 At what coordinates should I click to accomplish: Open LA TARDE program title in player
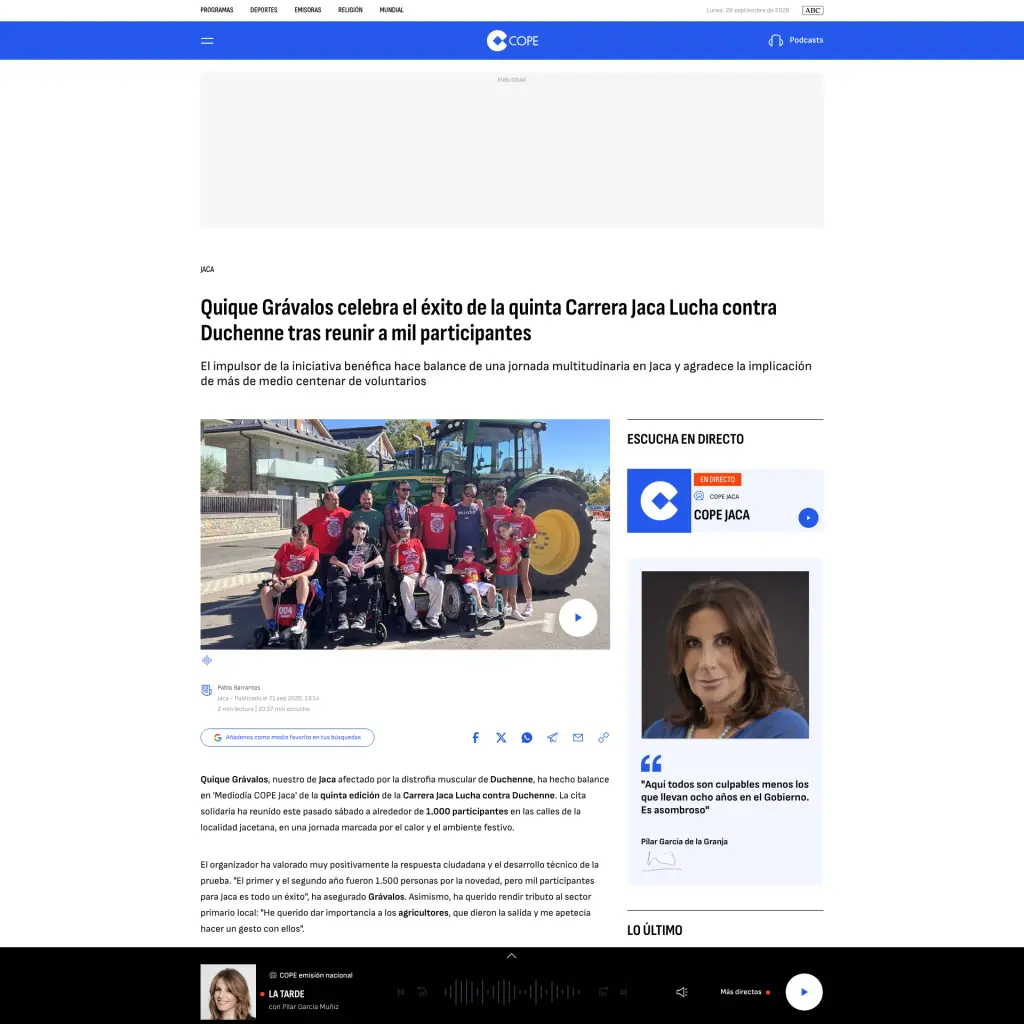286,994
